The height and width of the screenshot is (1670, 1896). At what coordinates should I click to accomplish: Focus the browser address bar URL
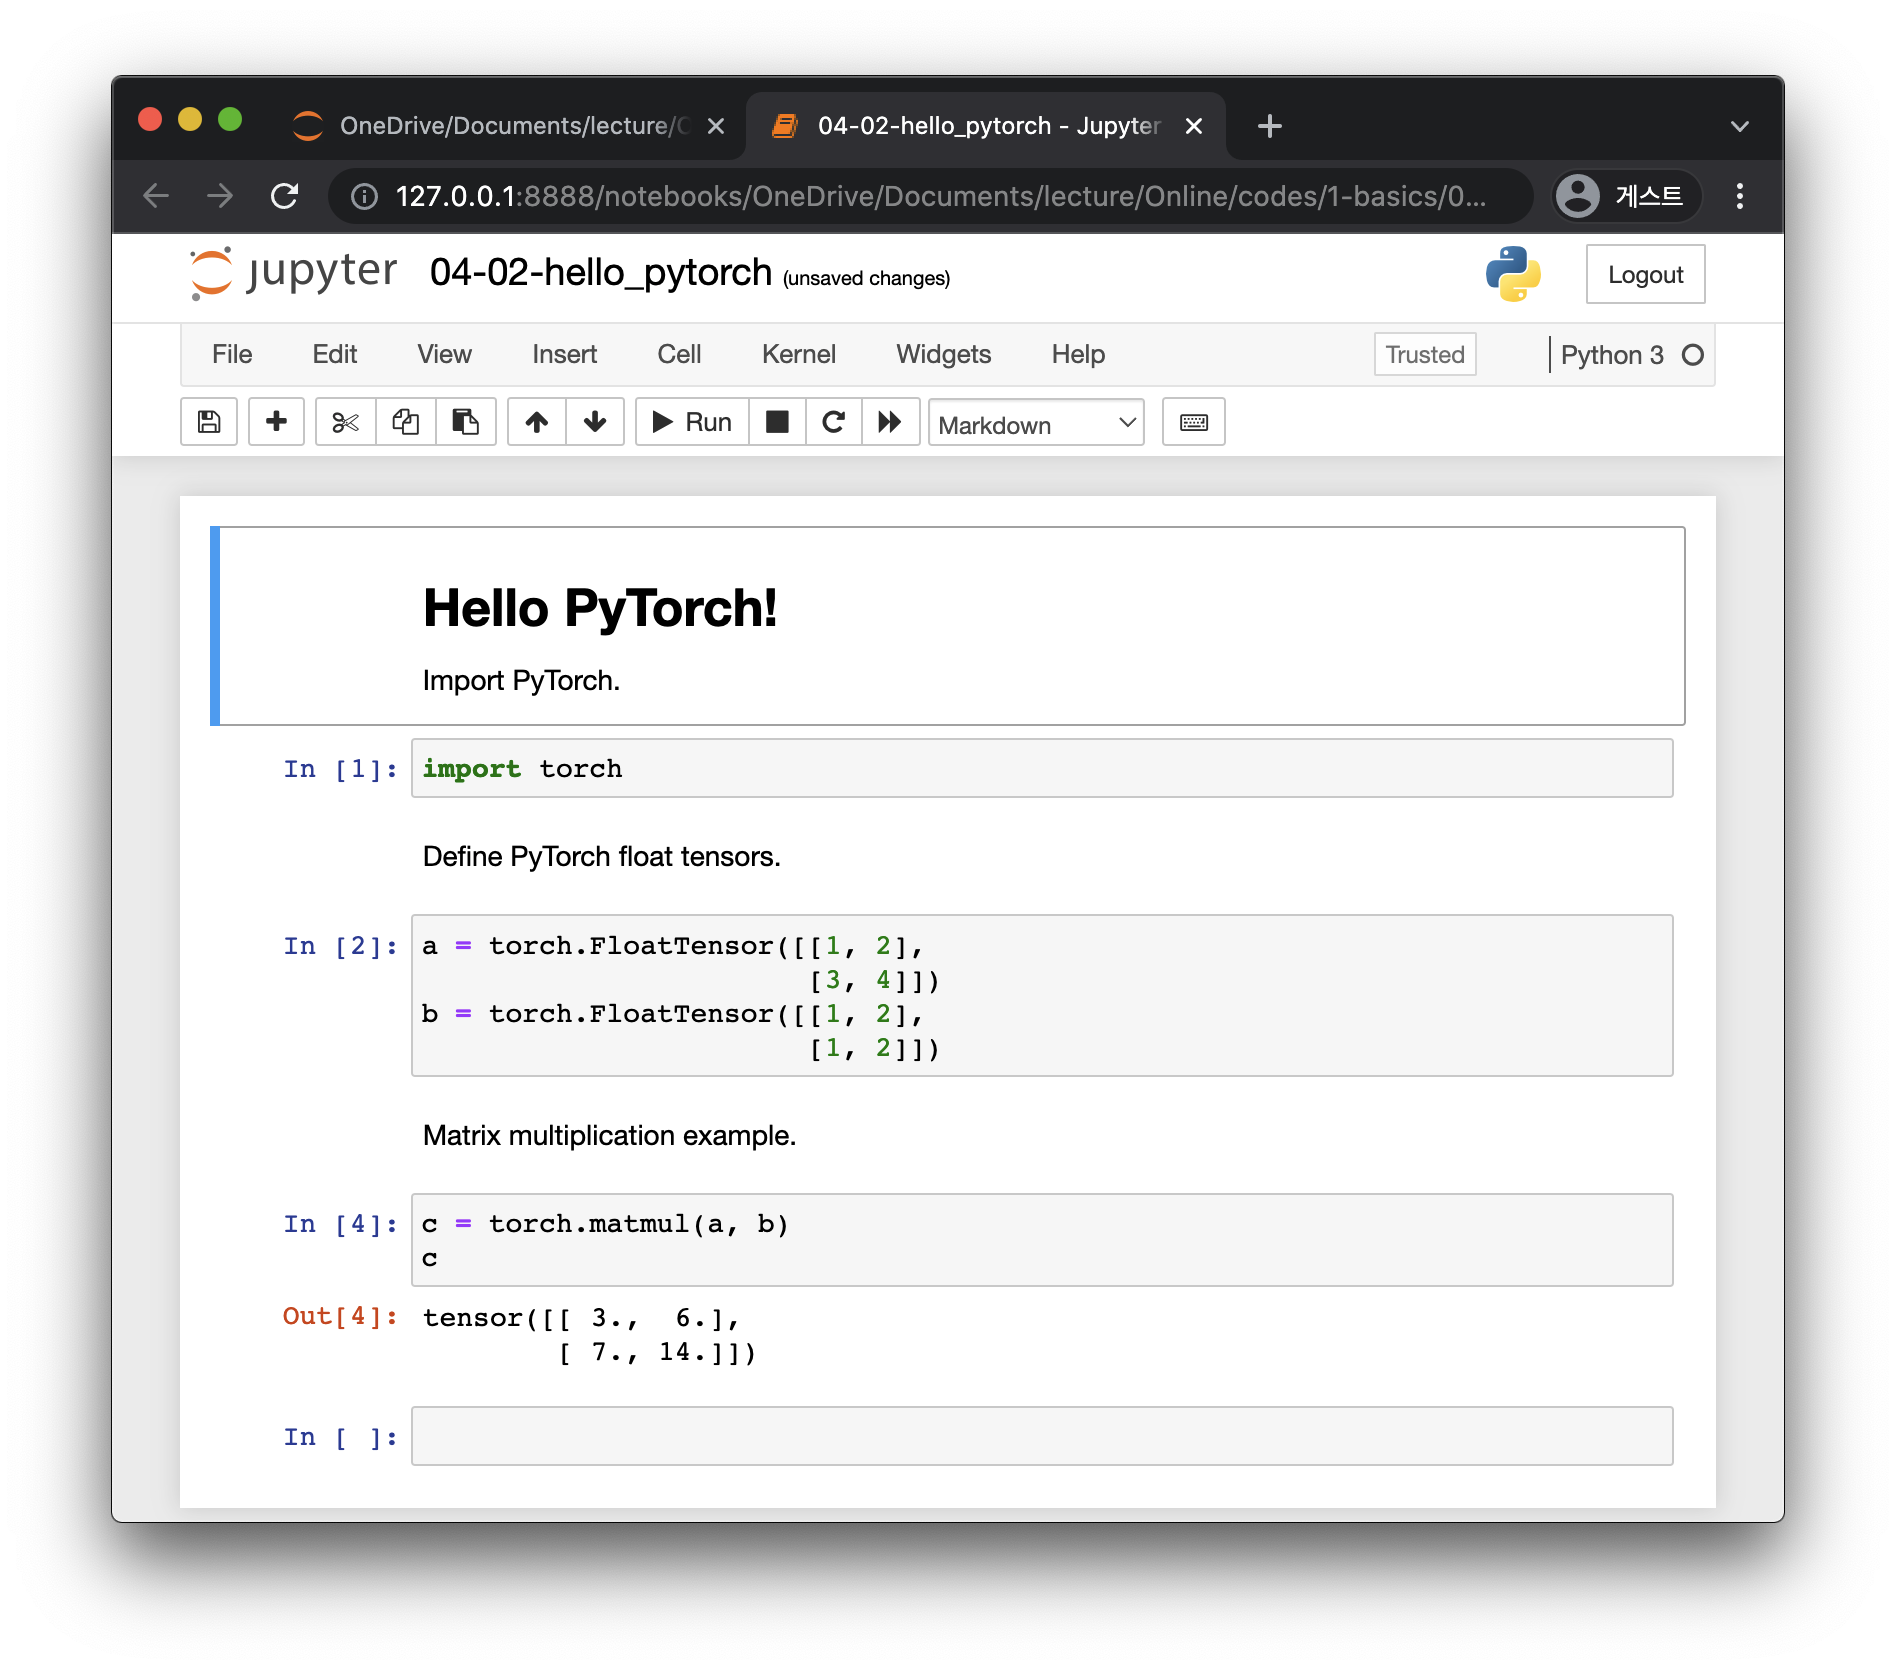(x=940, y=196)
